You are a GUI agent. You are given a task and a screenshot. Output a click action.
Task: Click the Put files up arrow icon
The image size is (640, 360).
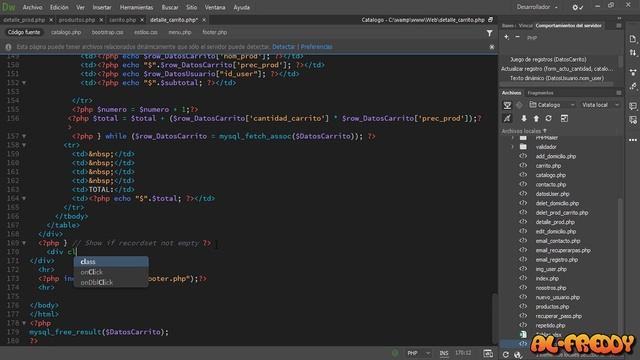click(x=536, y=118)
